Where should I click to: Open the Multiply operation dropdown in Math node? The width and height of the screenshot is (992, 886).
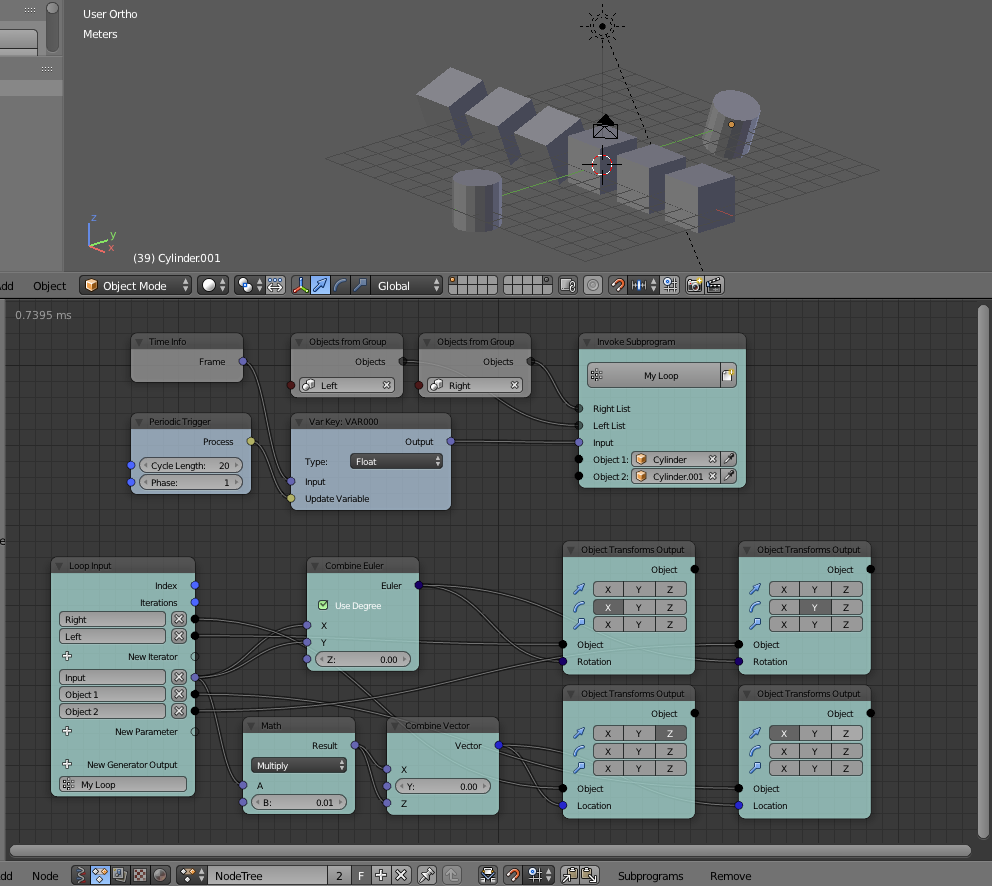pos(298,765)
